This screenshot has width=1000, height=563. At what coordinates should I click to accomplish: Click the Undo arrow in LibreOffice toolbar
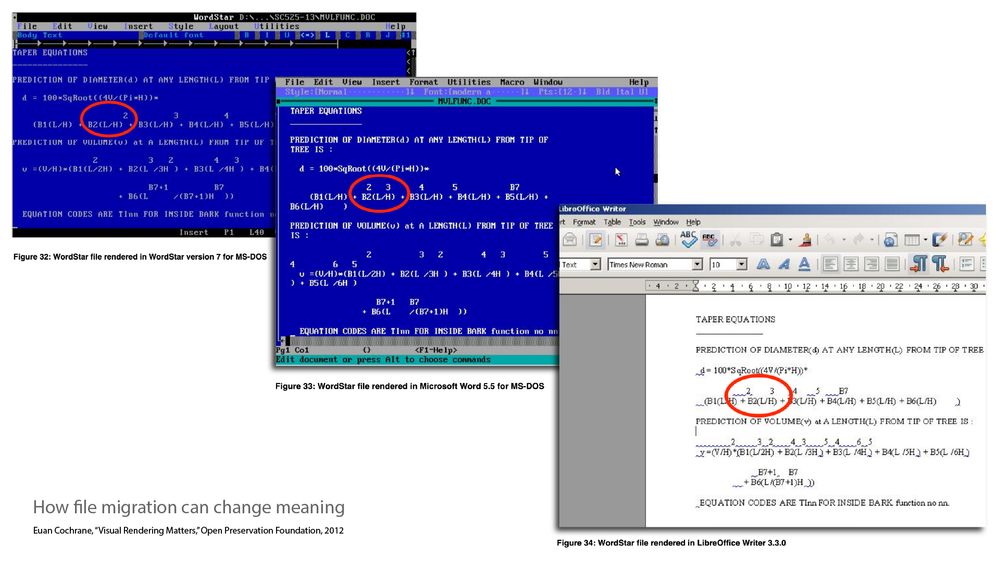830,240
